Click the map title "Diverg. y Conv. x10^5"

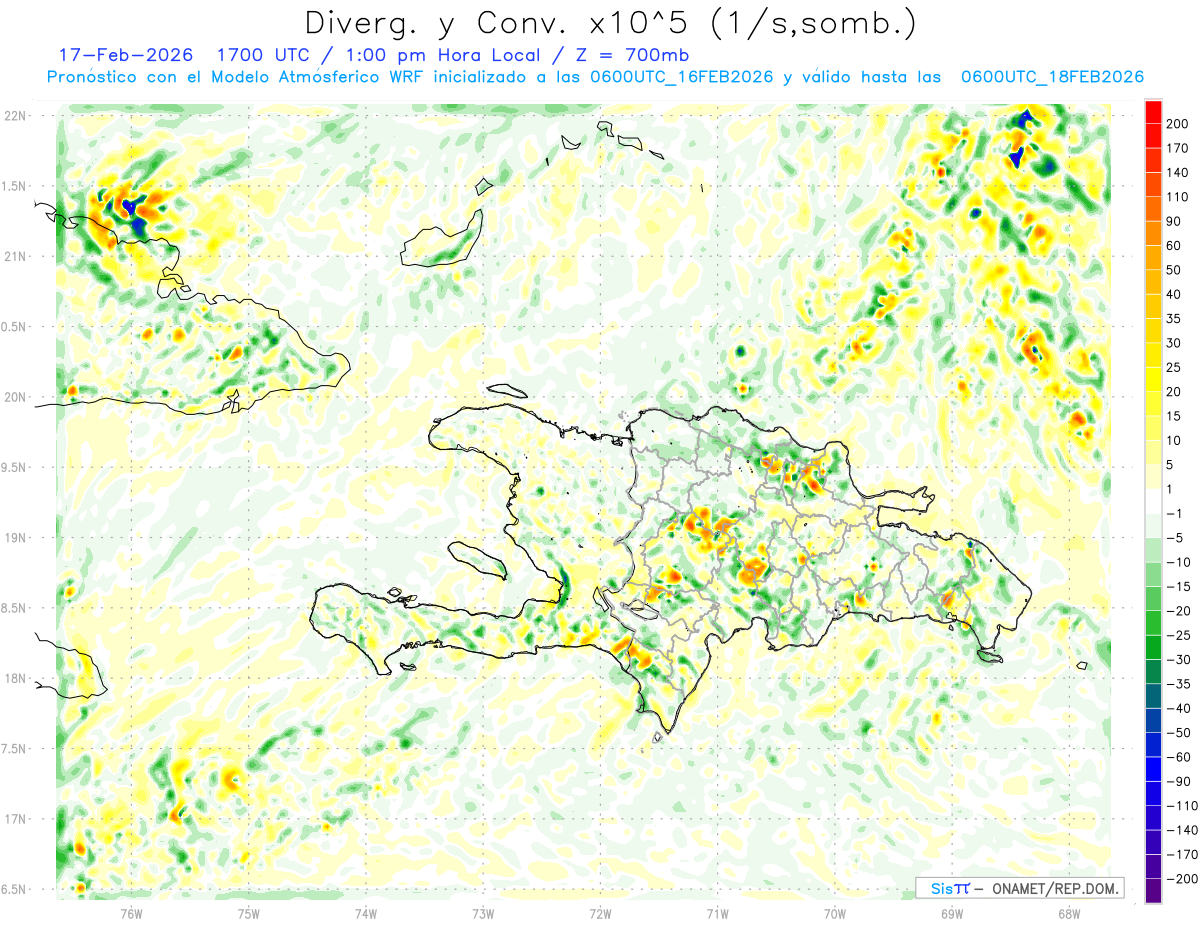[502, 22]
